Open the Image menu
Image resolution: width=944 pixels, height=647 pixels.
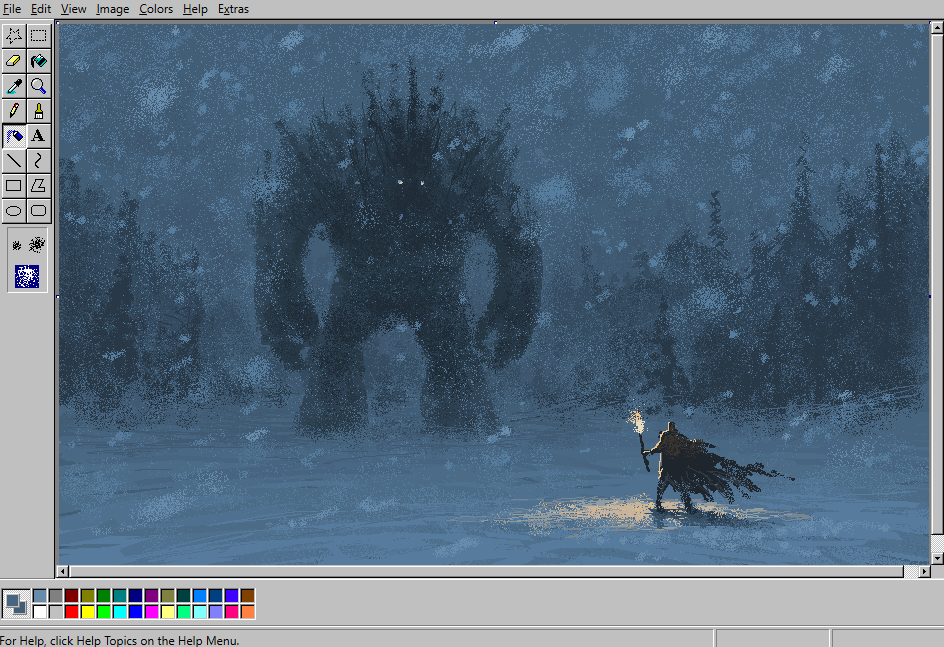pos(113,9)
